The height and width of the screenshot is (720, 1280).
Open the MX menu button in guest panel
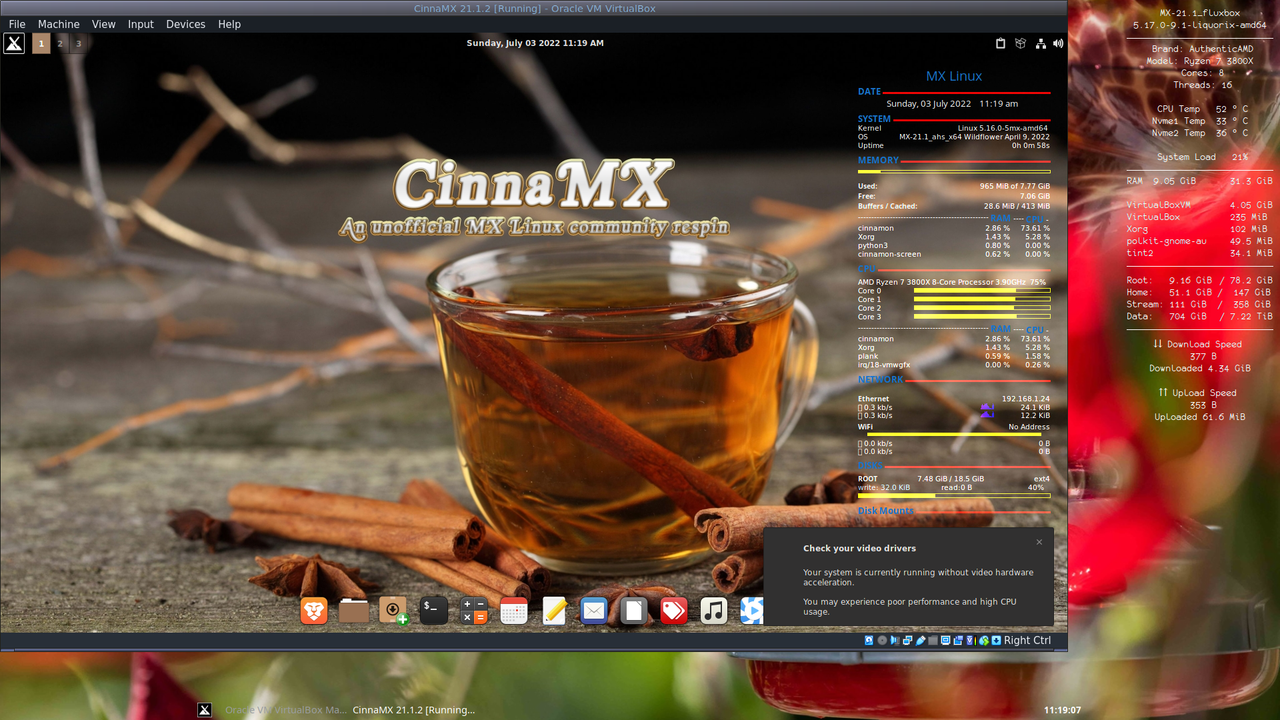pyautogui.click(x=14, y=43)
